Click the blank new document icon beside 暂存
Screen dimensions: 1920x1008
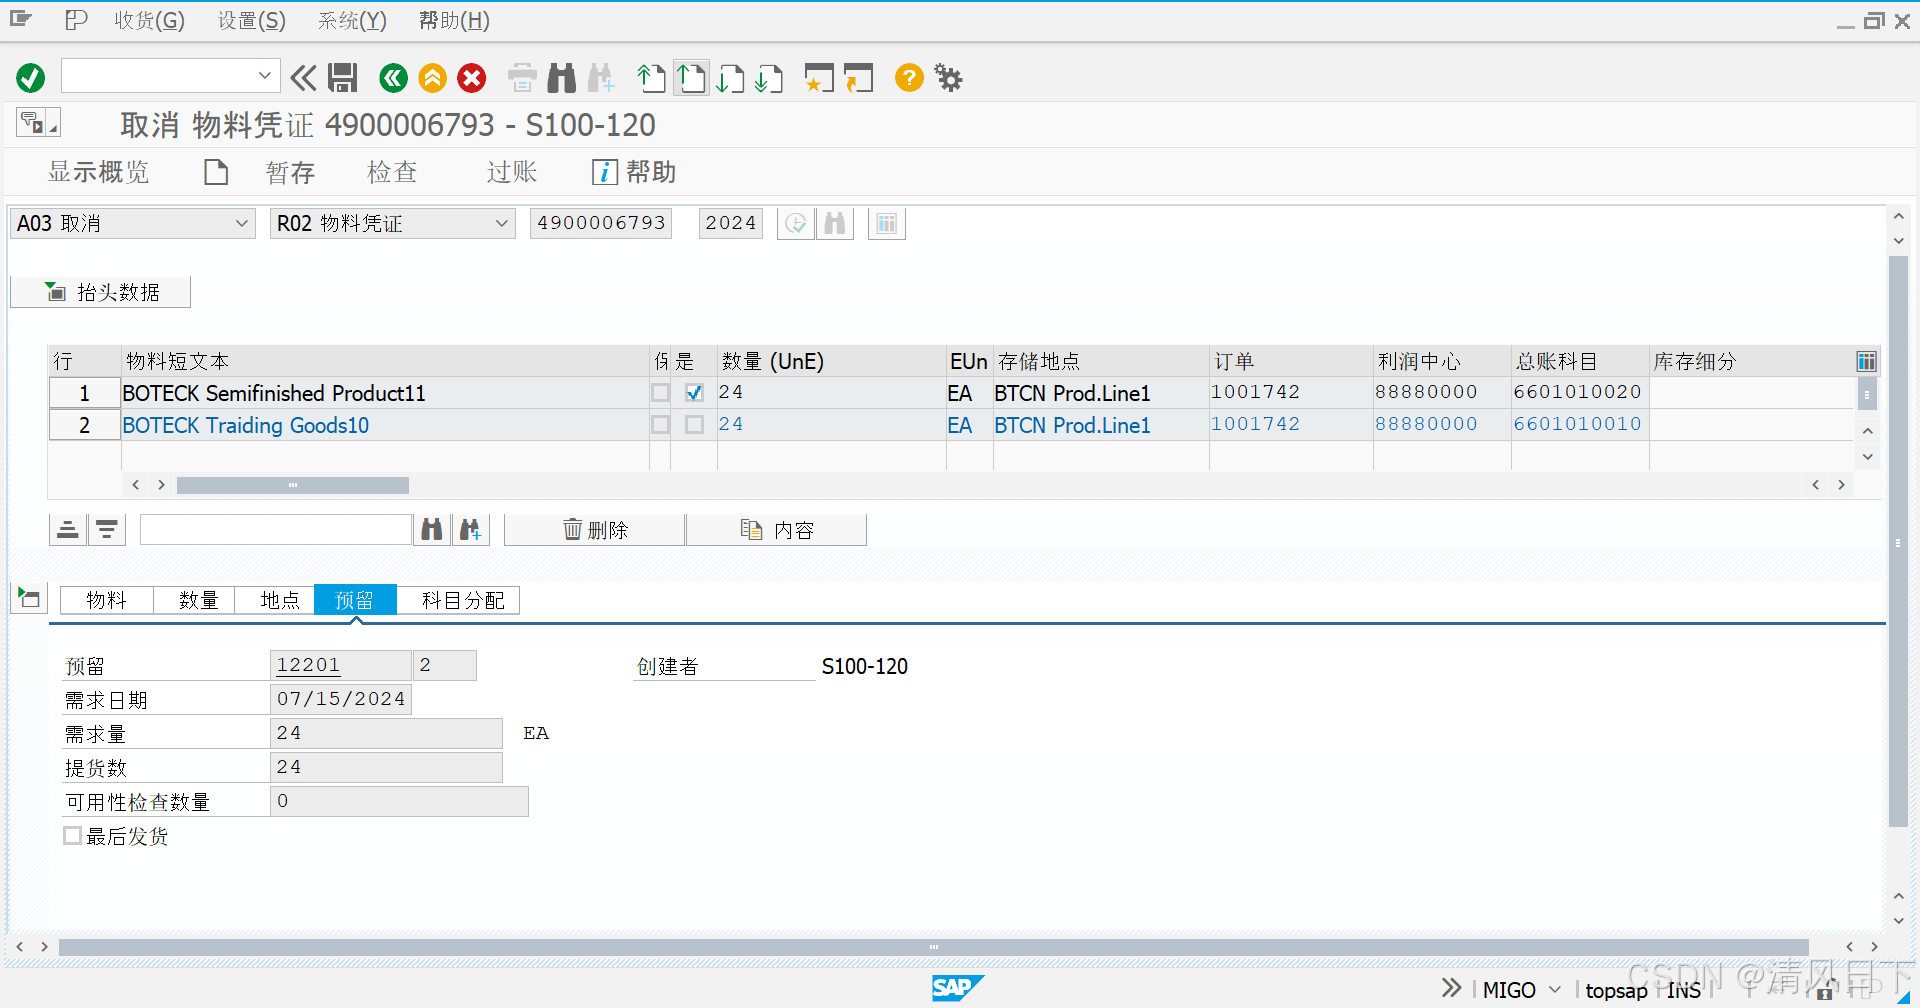(x=216, y=172)
